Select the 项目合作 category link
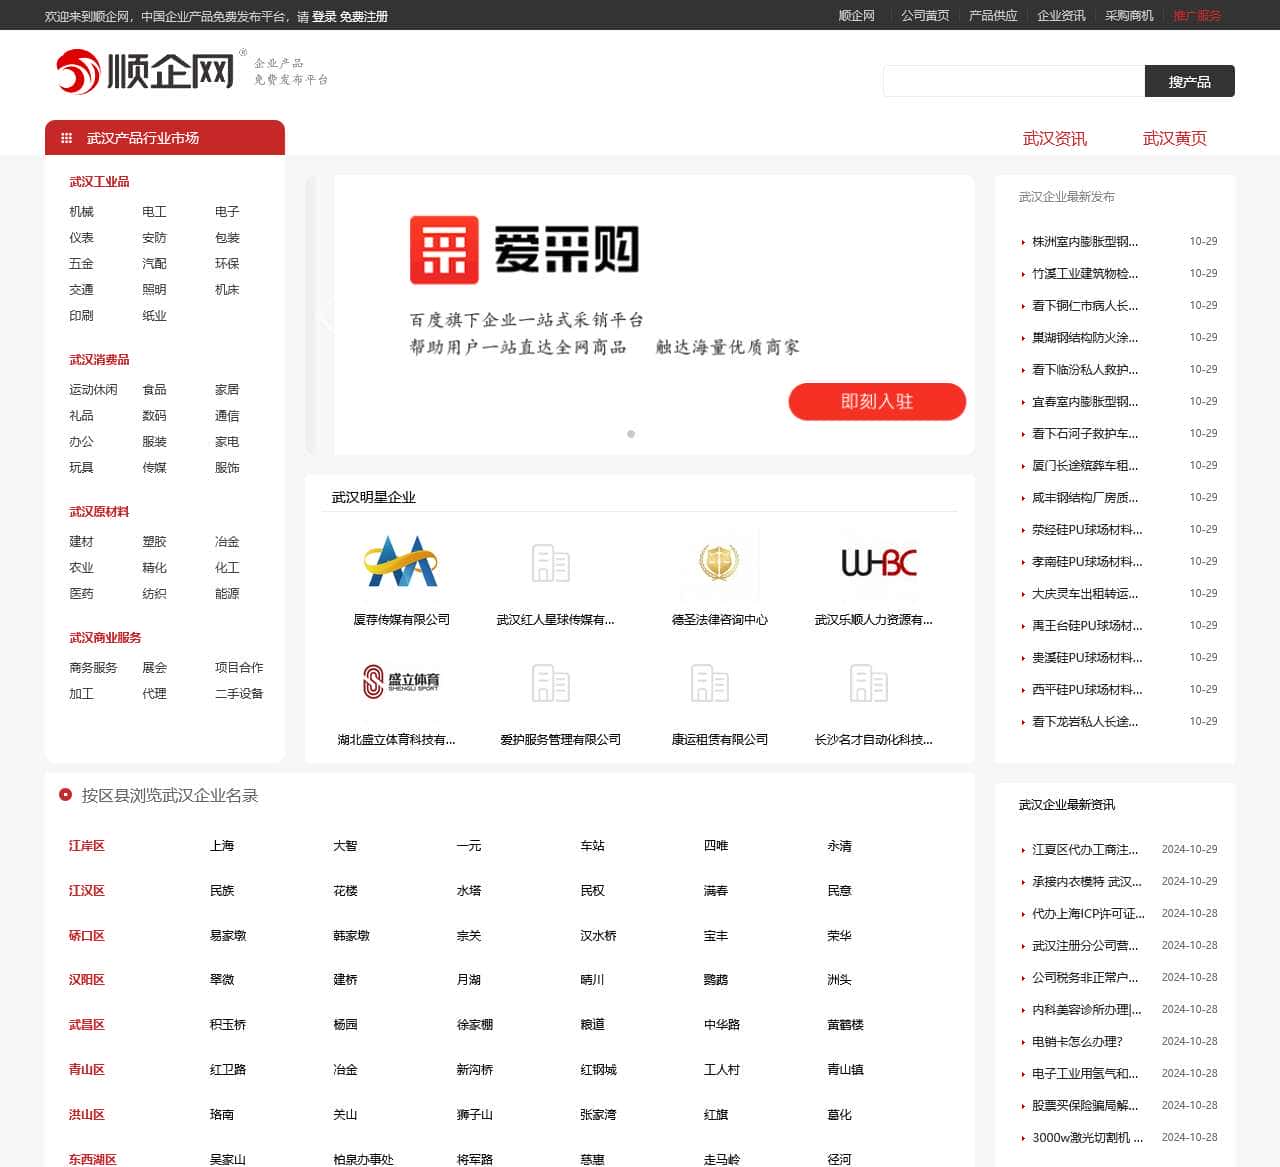The image size is (1280, 1167). pos(239,668)
